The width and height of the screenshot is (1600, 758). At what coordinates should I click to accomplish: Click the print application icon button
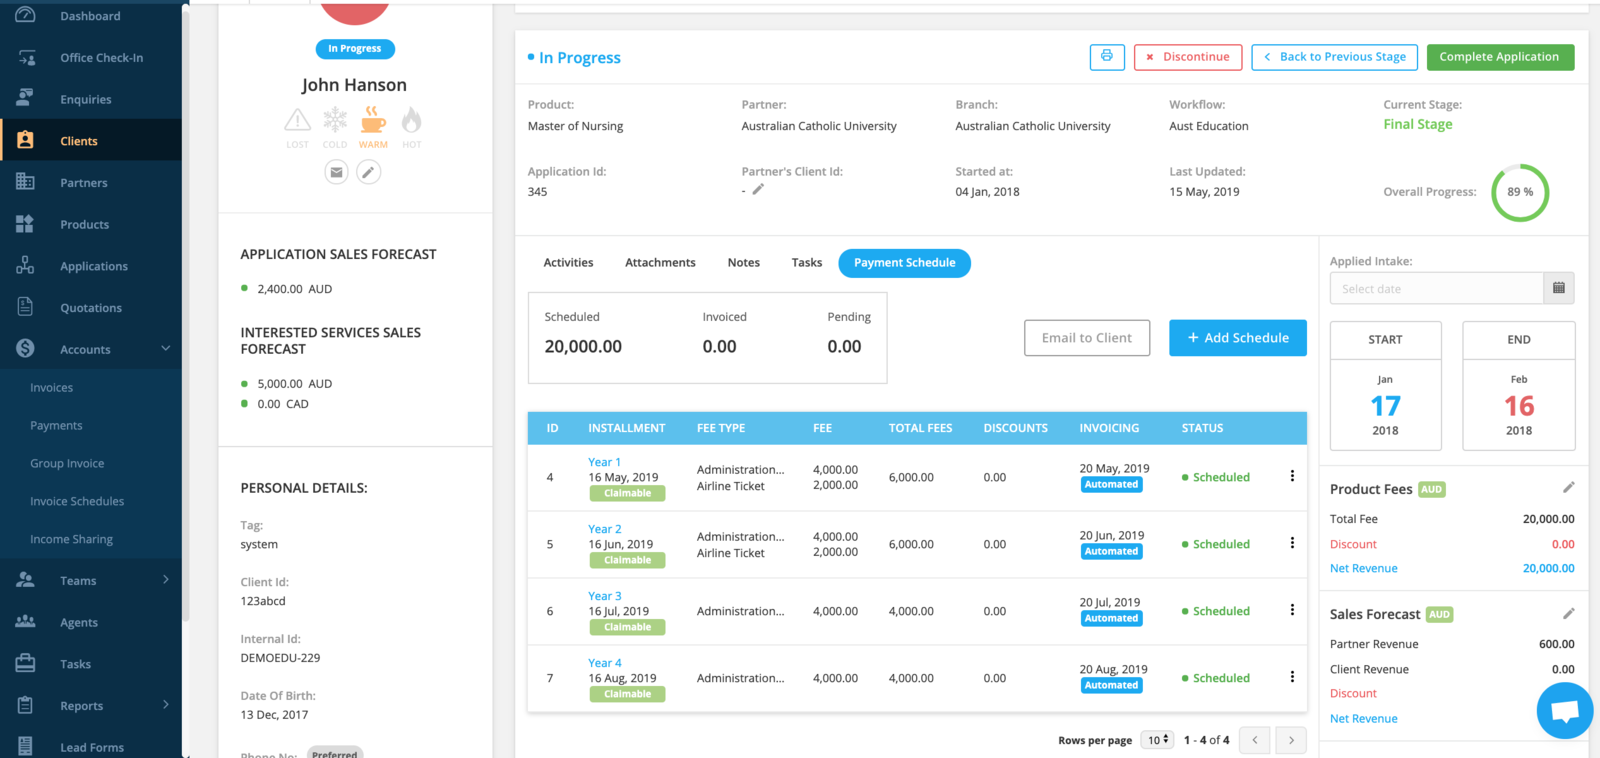(1106, 57)
